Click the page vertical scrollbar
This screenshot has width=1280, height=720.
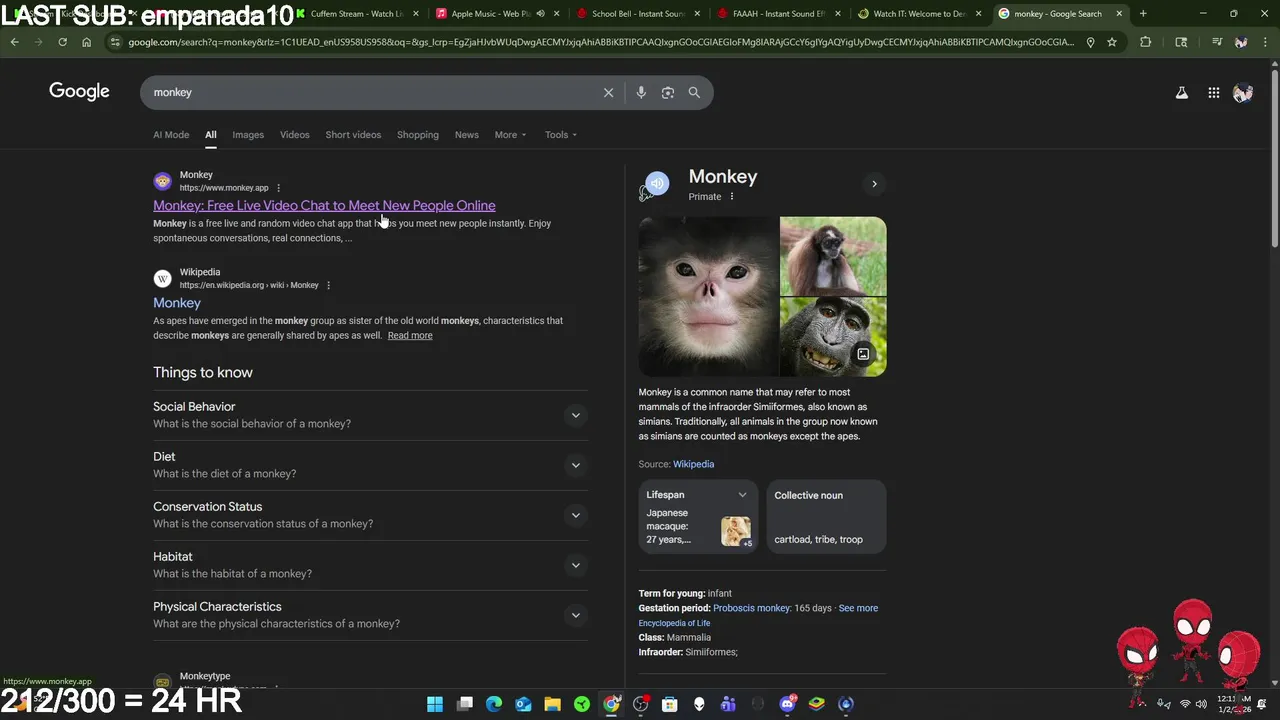[x=1274, y=160]
